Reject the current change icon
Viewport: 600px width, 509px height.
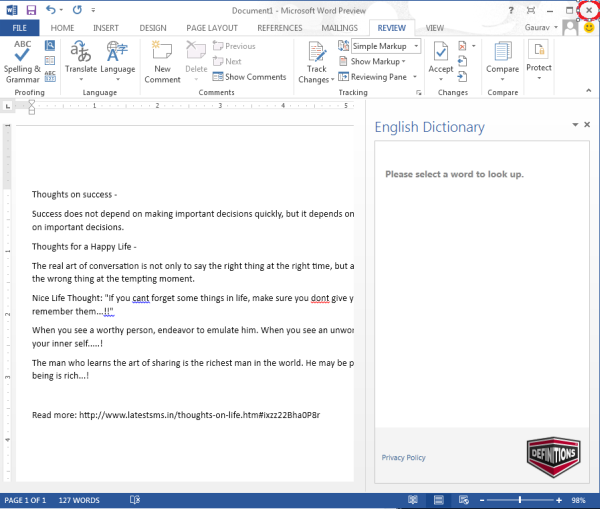coord(462,46)
